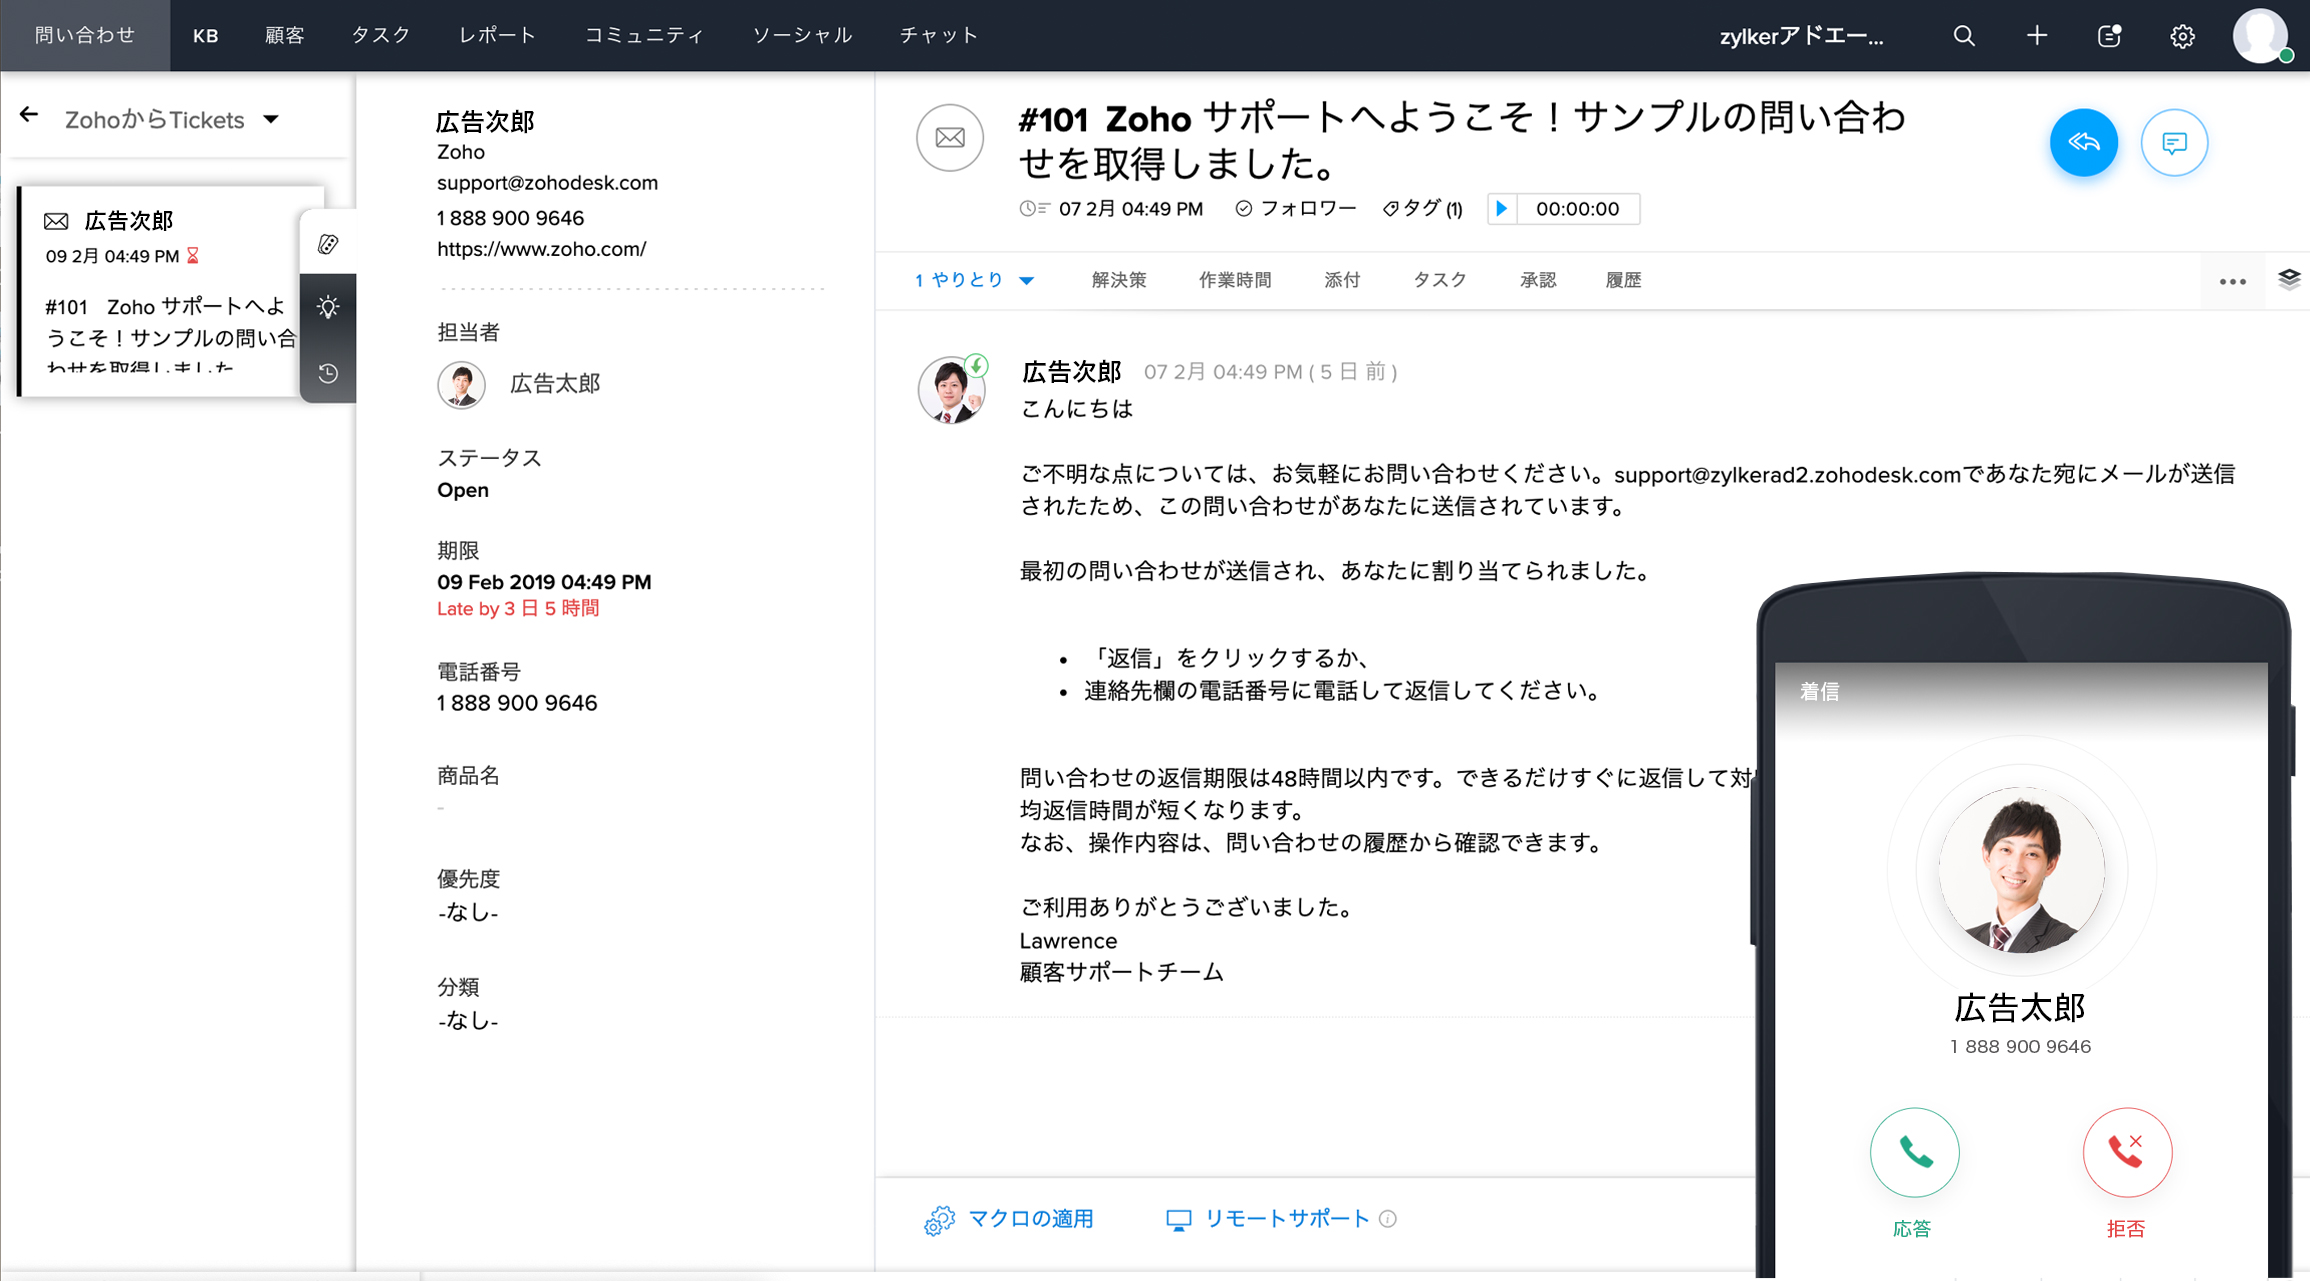Open the settings gear in top bar
The image size is (2310, 1281).
2182,36
